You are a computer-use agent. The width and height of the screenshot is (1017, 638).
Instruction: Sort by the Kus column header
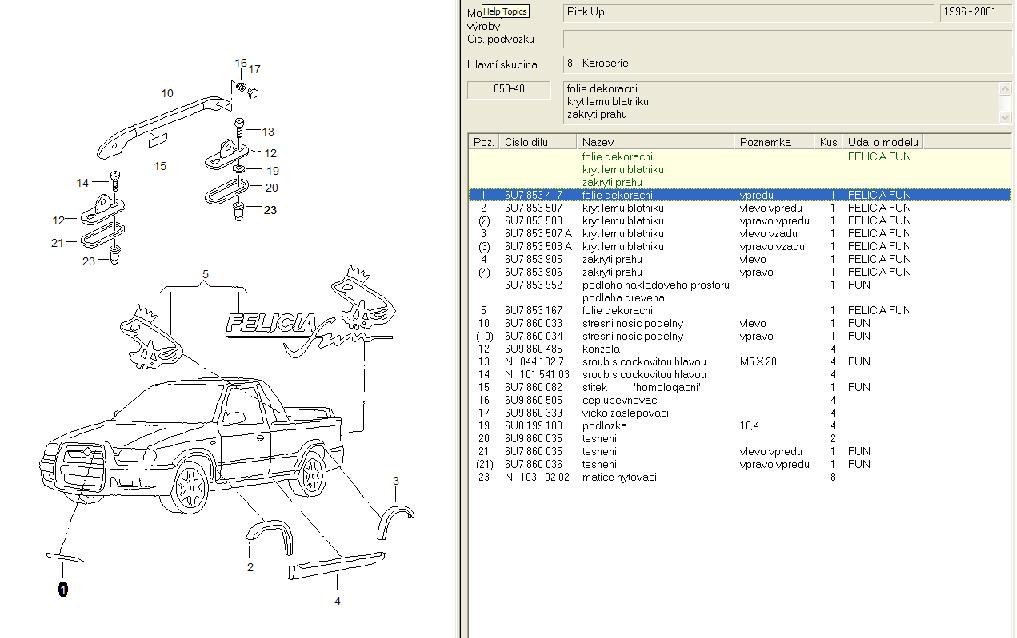[x=828, y=142]
